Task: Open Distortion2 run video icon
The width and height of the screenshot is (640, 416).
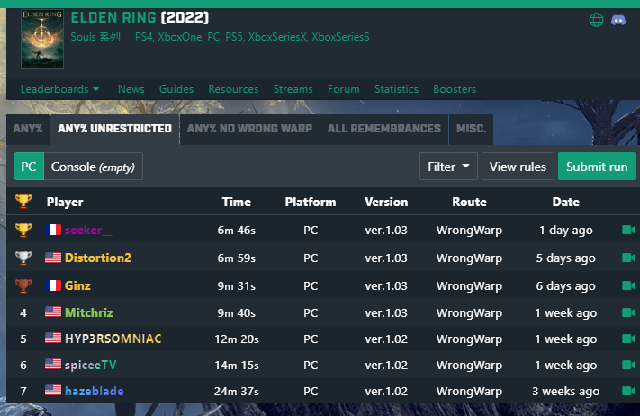Action: [x=628, y=258]
